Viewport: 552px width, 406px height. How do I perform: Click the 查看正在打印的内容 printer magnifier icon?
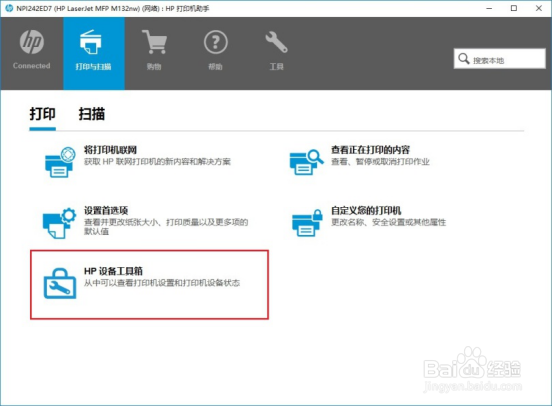306,162
